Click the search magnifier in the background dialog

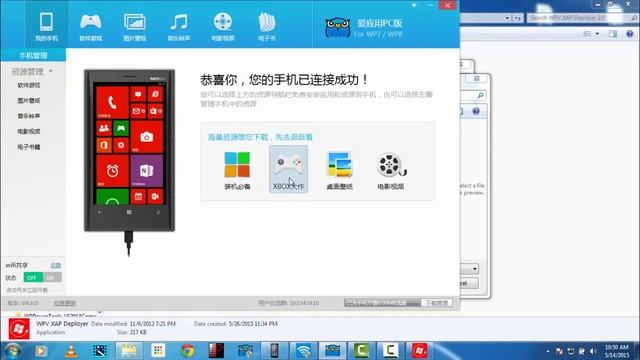point(480,95)
